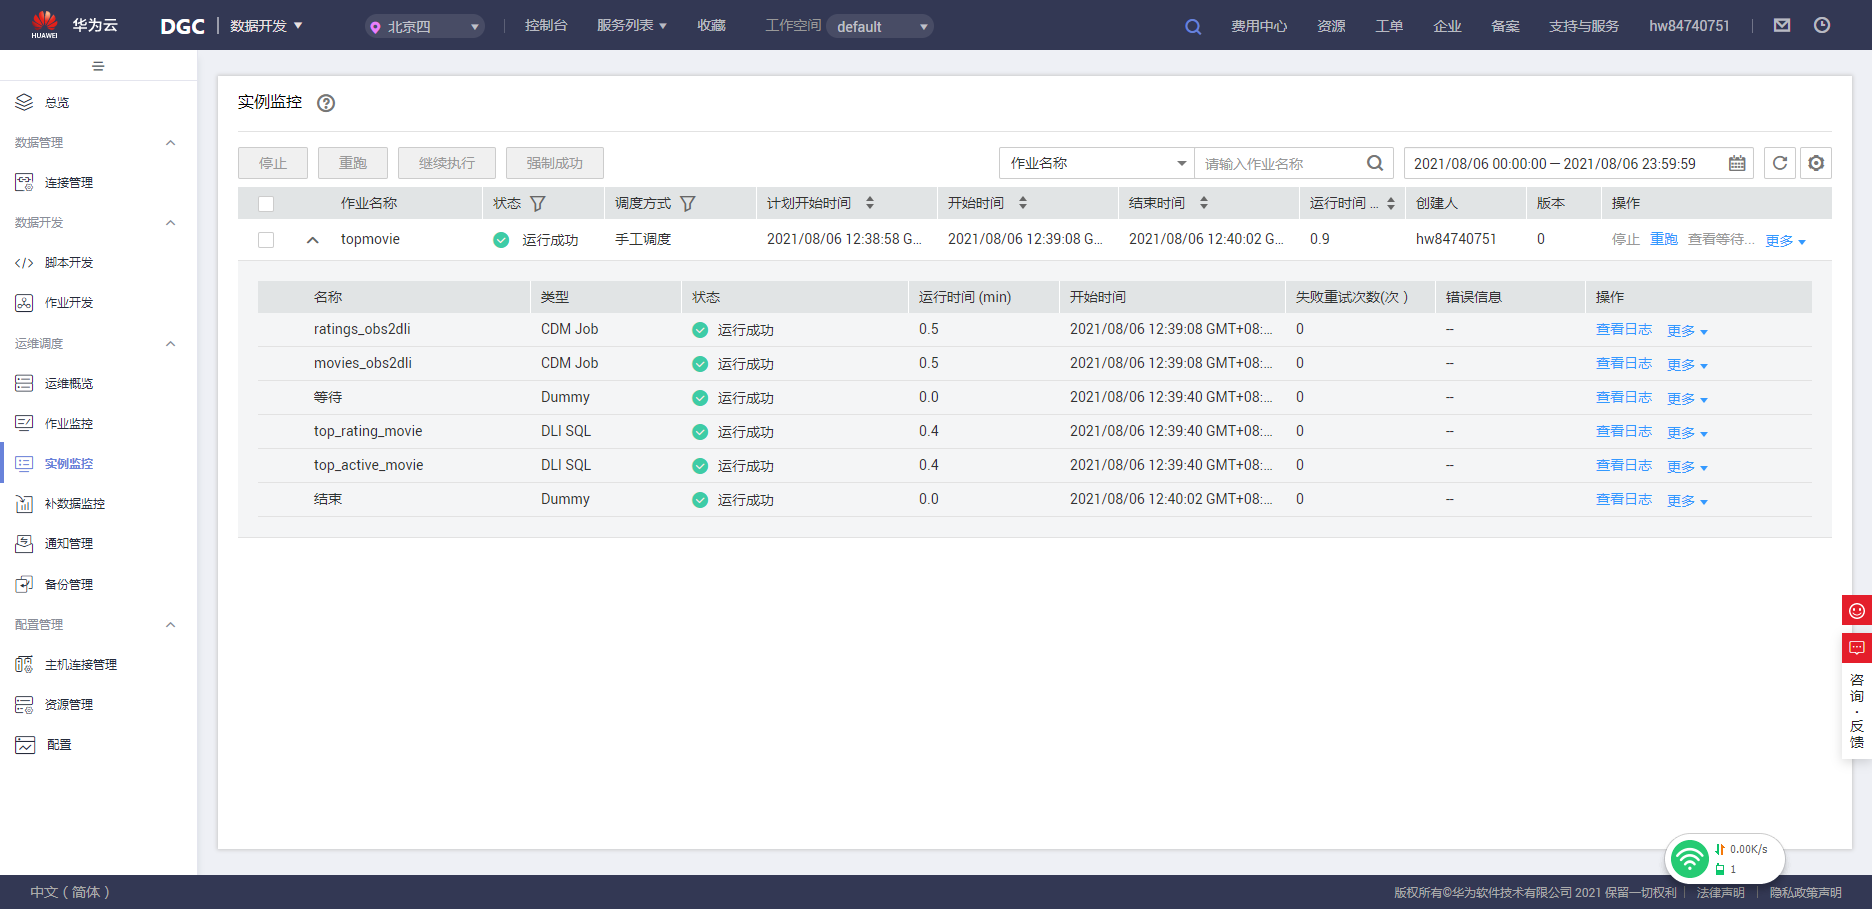Expand the 服务列表 menu
Screen dimensions: 1872x909
(632, 25)
